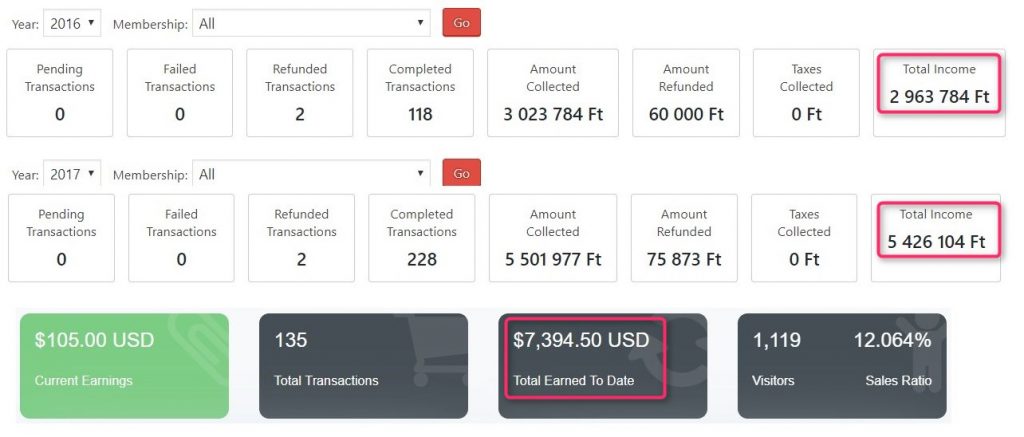Click the 2017 Pending Transactions card
This screenshot has width=1024, height=437.
tap(61, 237)
